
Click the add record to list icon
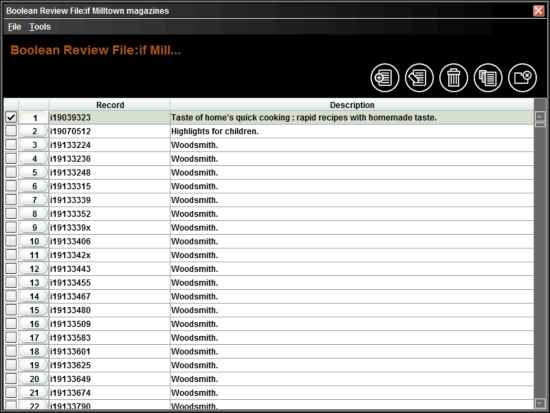pyautogui.click(x=385, y=78)
